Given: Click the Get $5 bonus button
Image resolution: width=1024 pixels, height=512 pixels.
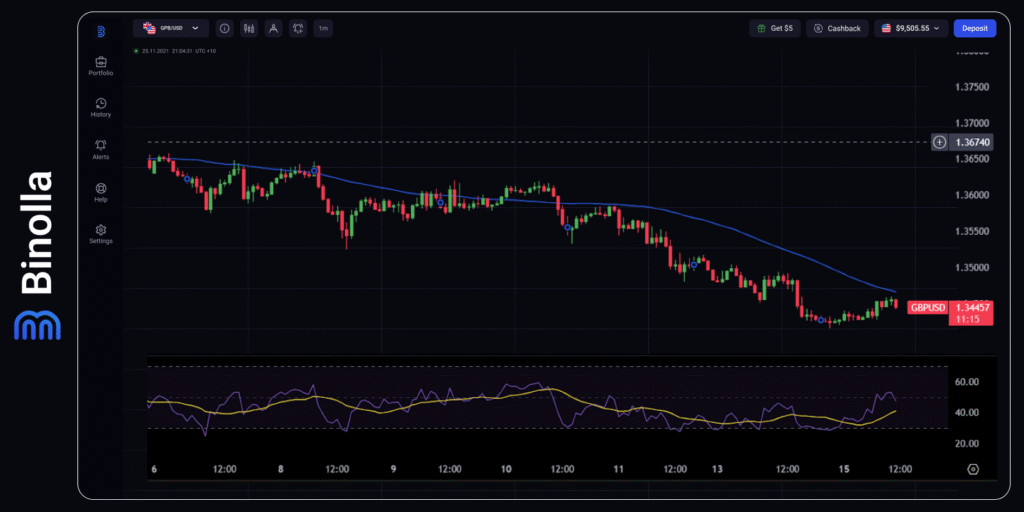Looking at the screenshot, I should click(x=775, y=28).
